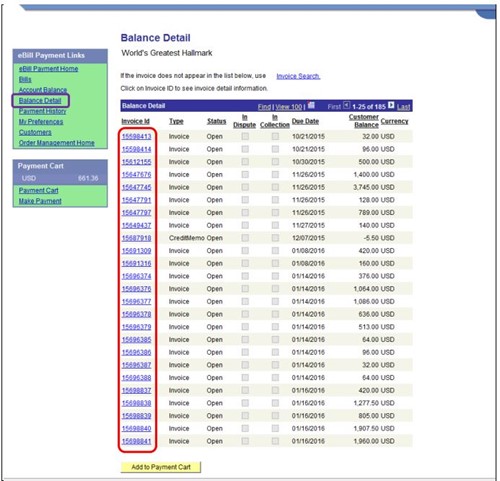The image size is (500, 481).
Task: Open invoice 15698839
Action: pos(136,416)
